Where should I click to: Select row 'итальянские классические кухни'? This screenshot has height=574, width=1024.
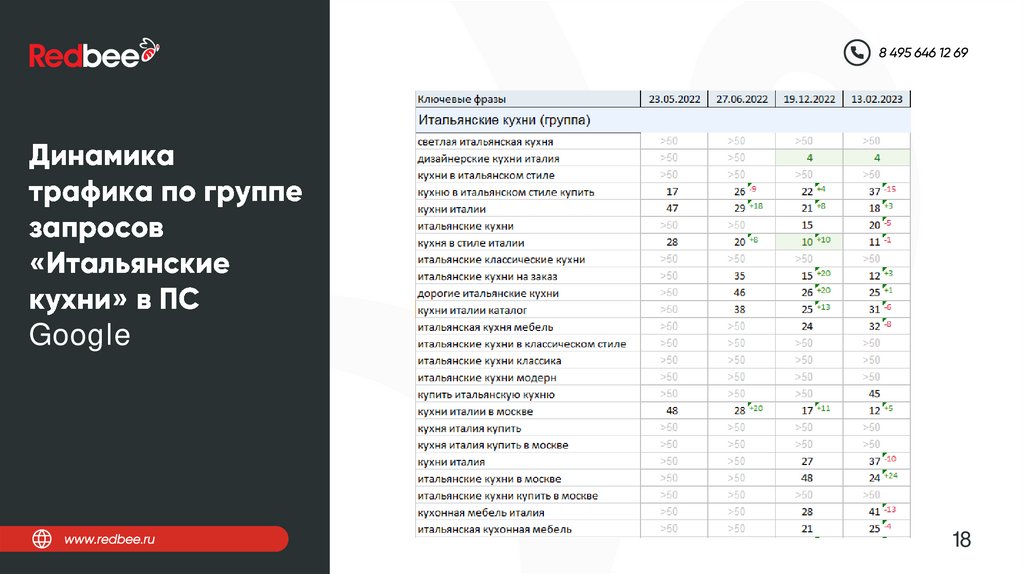click(x=663, y=259)
